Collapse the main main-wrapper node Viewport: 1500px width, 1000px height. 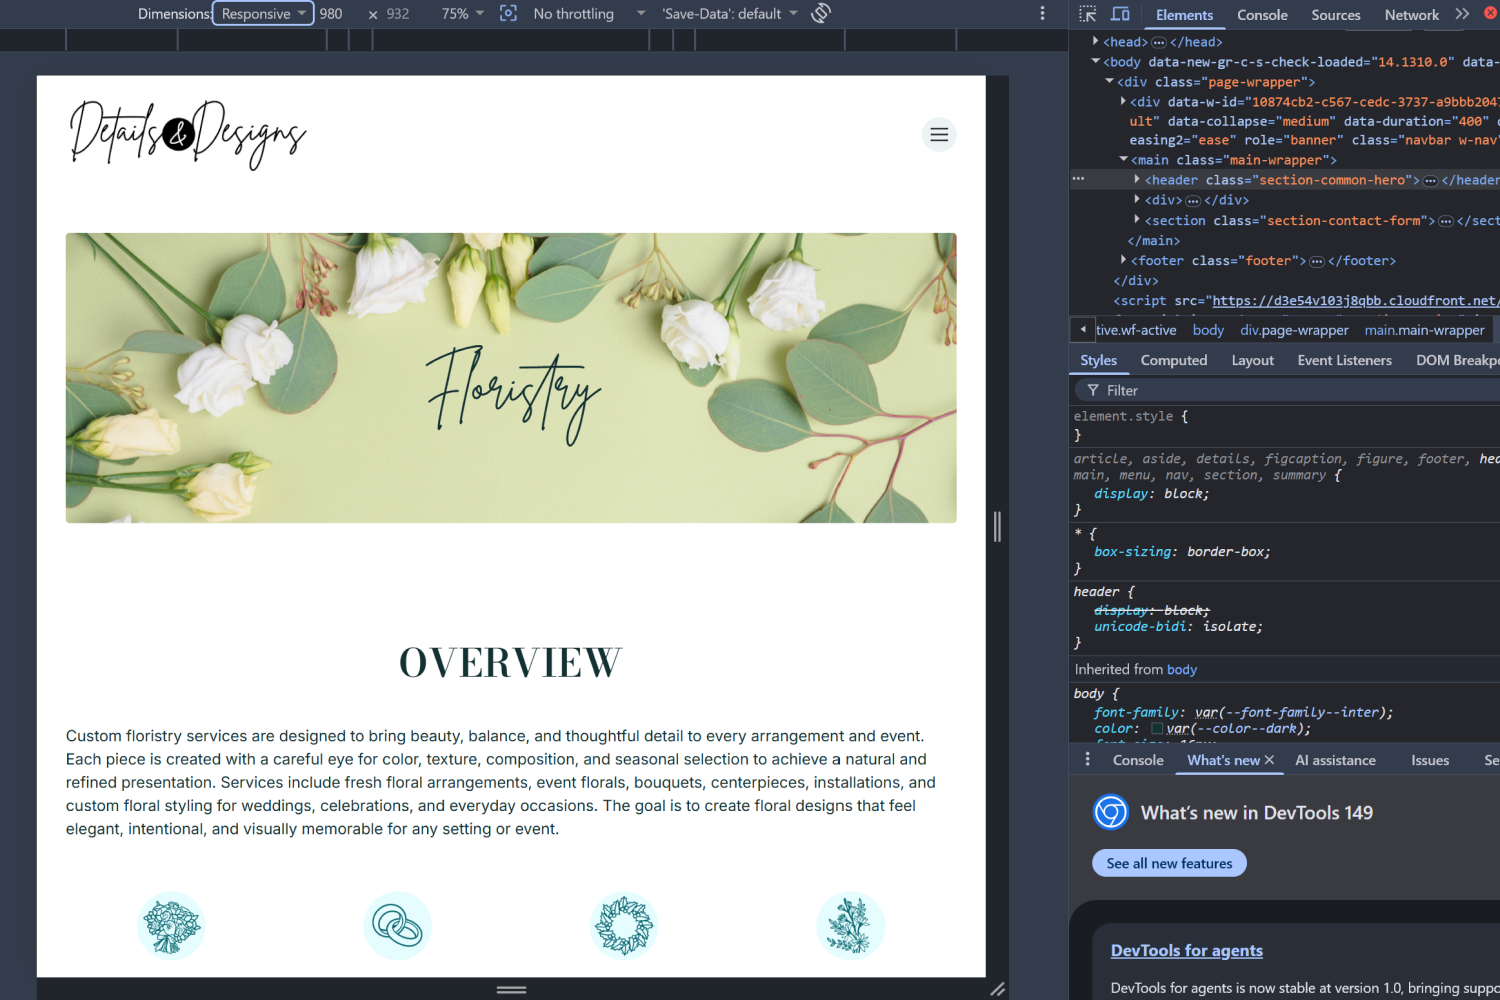[1124, 159]
